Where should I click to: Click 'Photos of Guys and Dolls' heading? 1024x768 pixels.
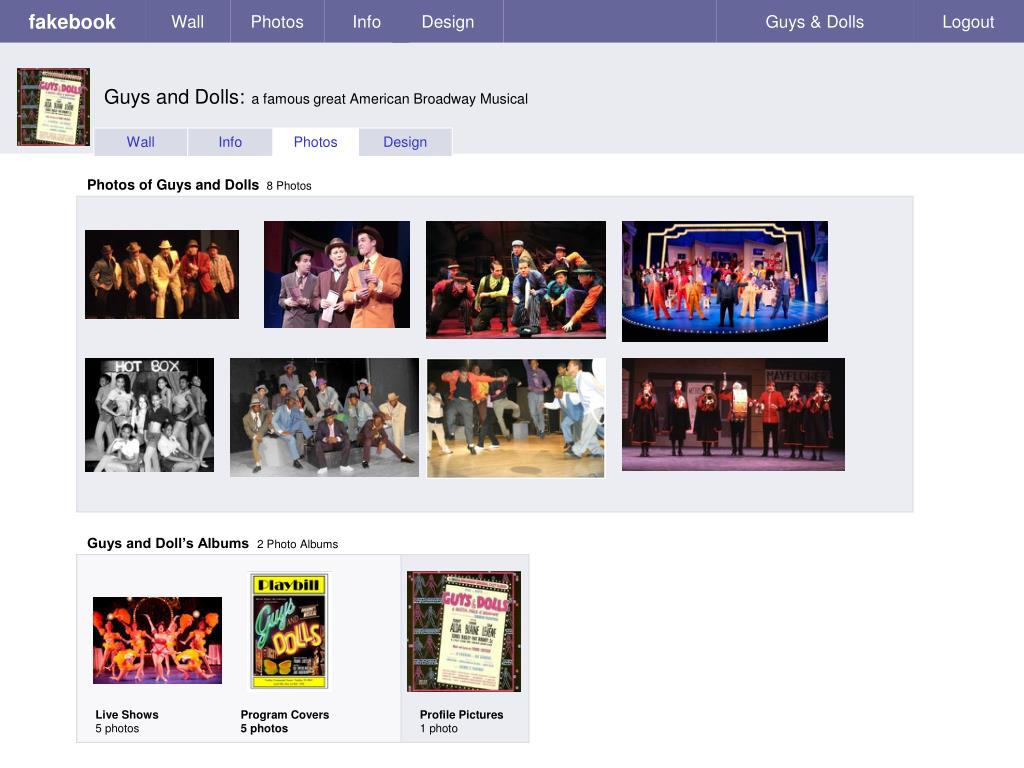click(x=173, y=185)
